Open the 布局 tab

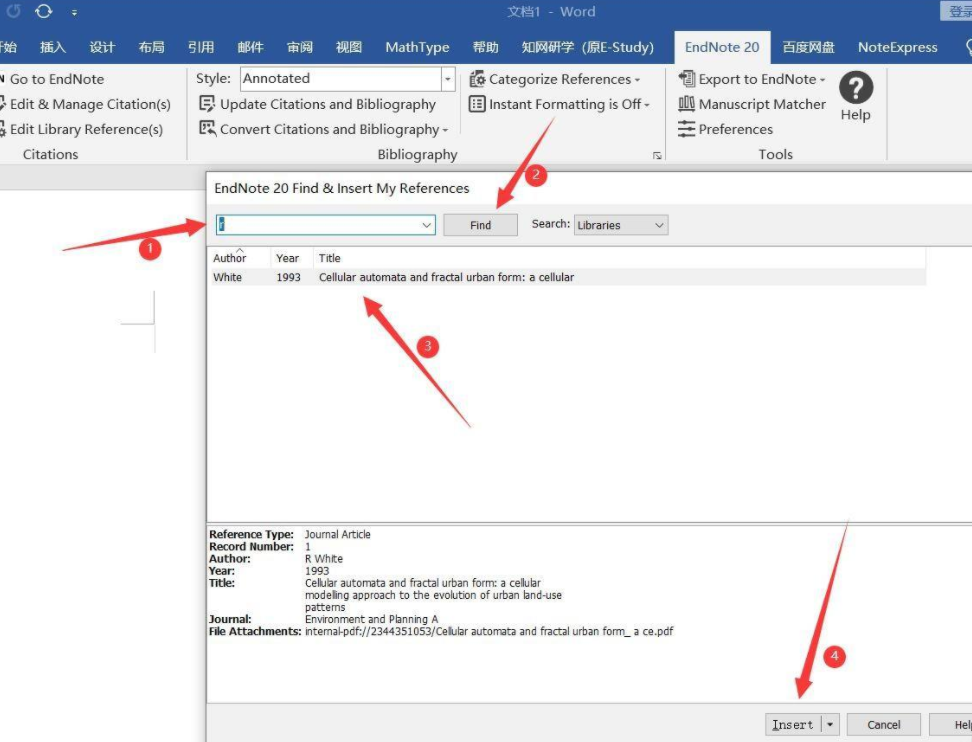click(151, 47)
